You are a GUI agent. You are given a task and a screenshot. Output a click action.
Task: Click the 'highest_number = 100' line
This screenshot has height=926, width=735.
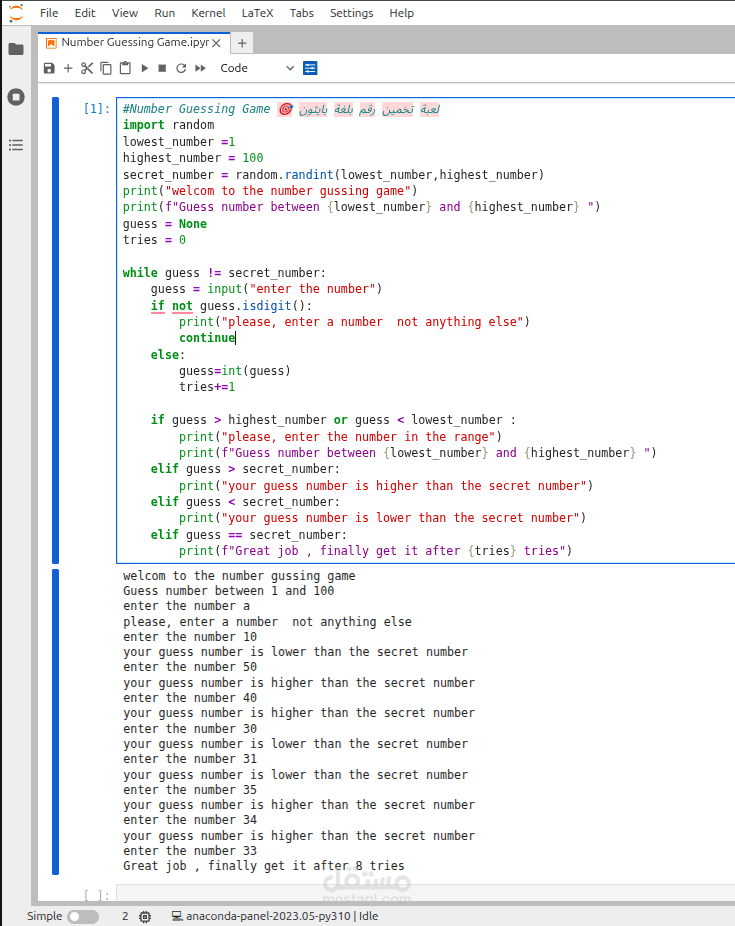click(x=193, y=158)
